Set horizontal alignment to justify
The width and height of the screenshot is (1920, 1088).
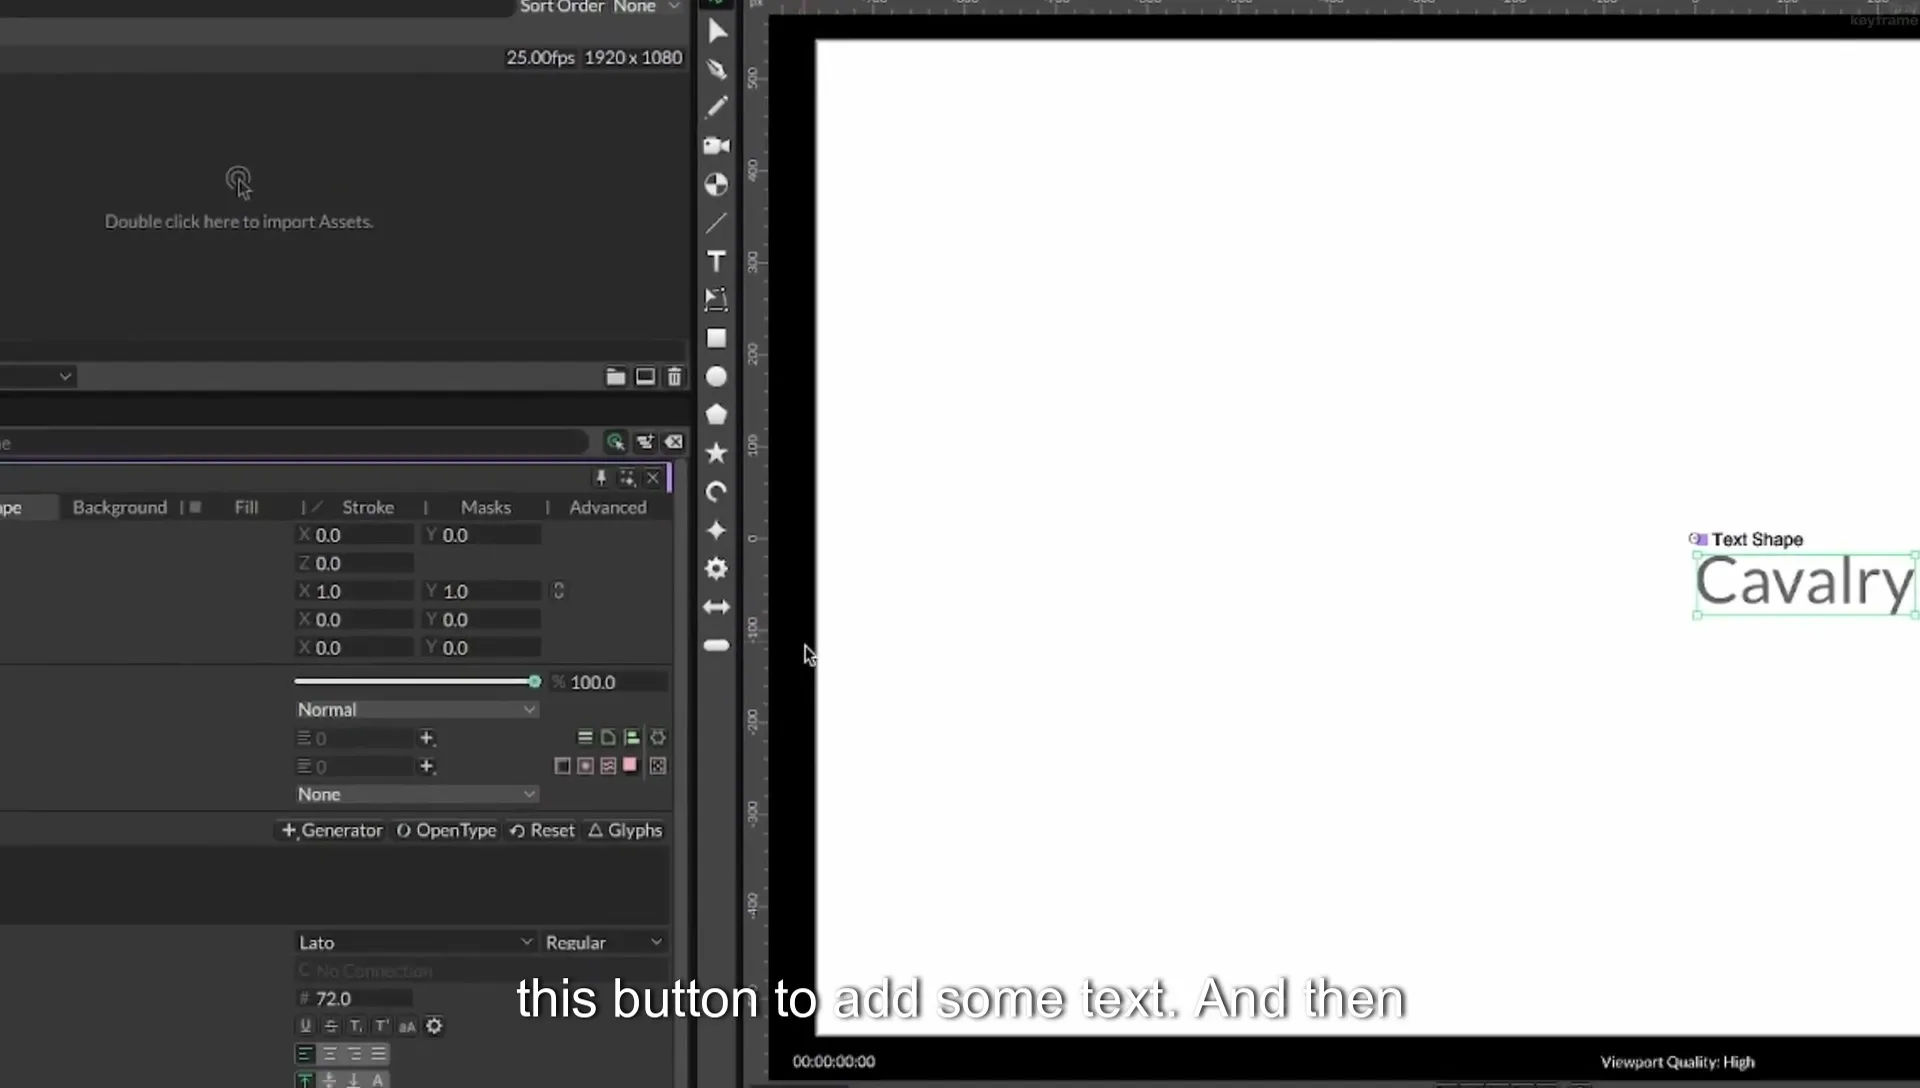coord(379,1054)
